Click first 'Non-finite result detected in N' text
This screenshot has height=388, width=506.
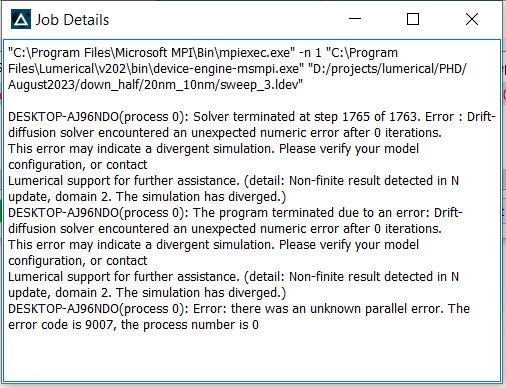374,181
